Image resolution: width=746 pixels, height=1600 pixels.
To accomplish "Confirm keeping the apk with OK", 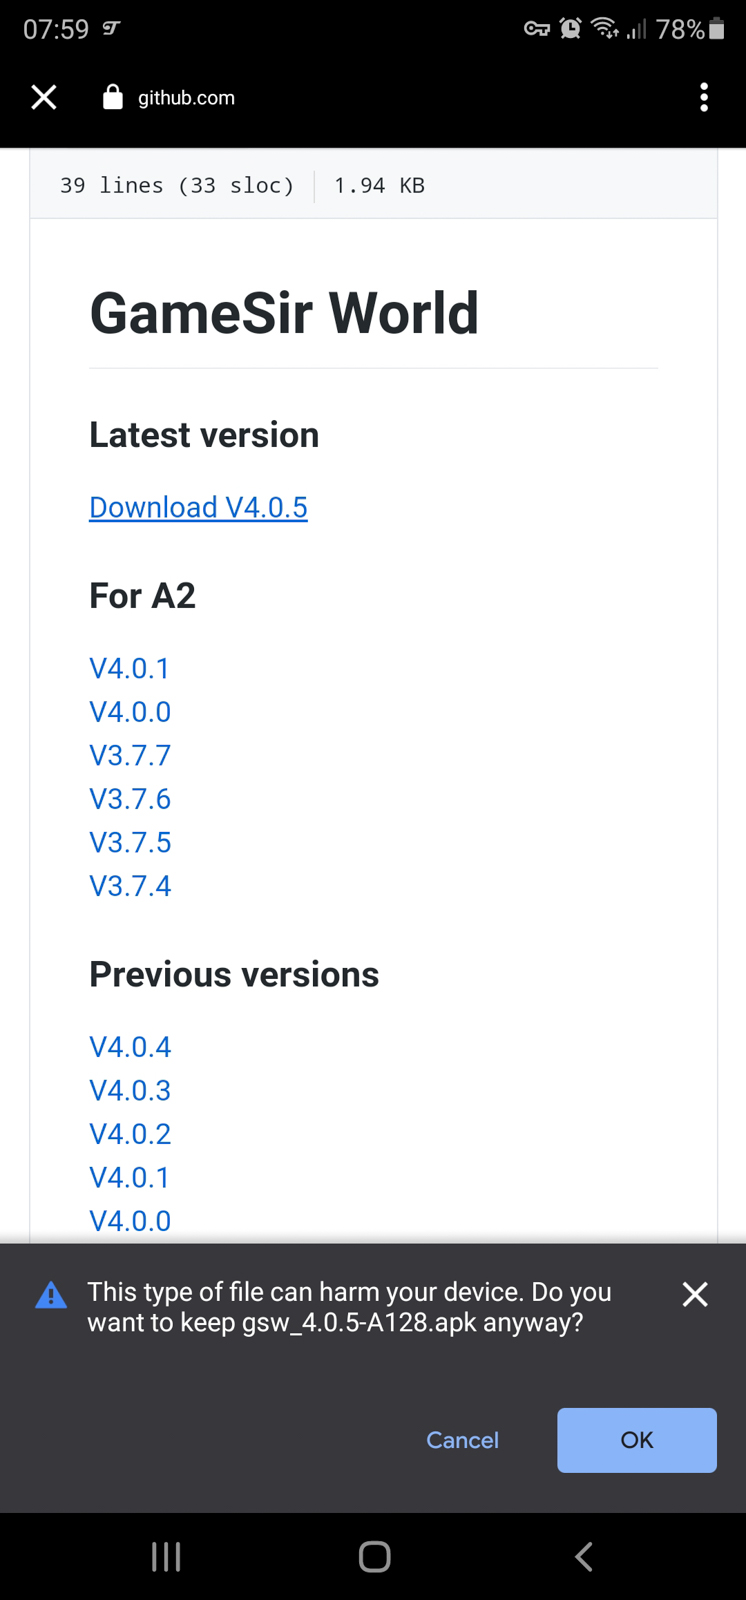I will (x=637, y=1440).
